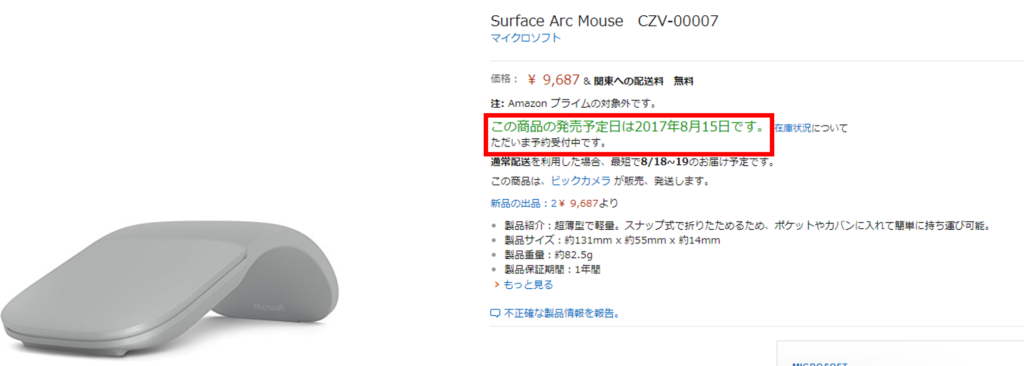The width and height of the screenshot is (1024, 366).
Task: Open the マイクロソフト brand link
Action: point(525,38)
